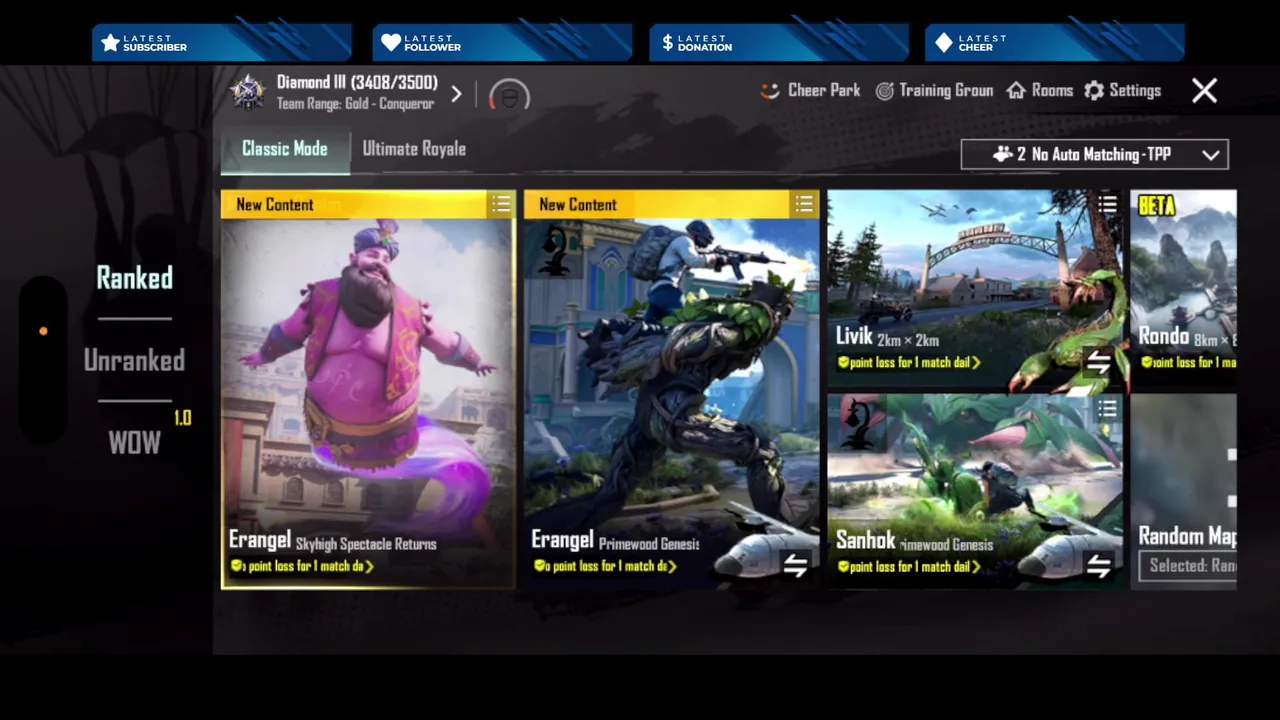Click the Latest Follower overlay panel
The height and width of the screenshot is (720, 1280).
(502, 43)
